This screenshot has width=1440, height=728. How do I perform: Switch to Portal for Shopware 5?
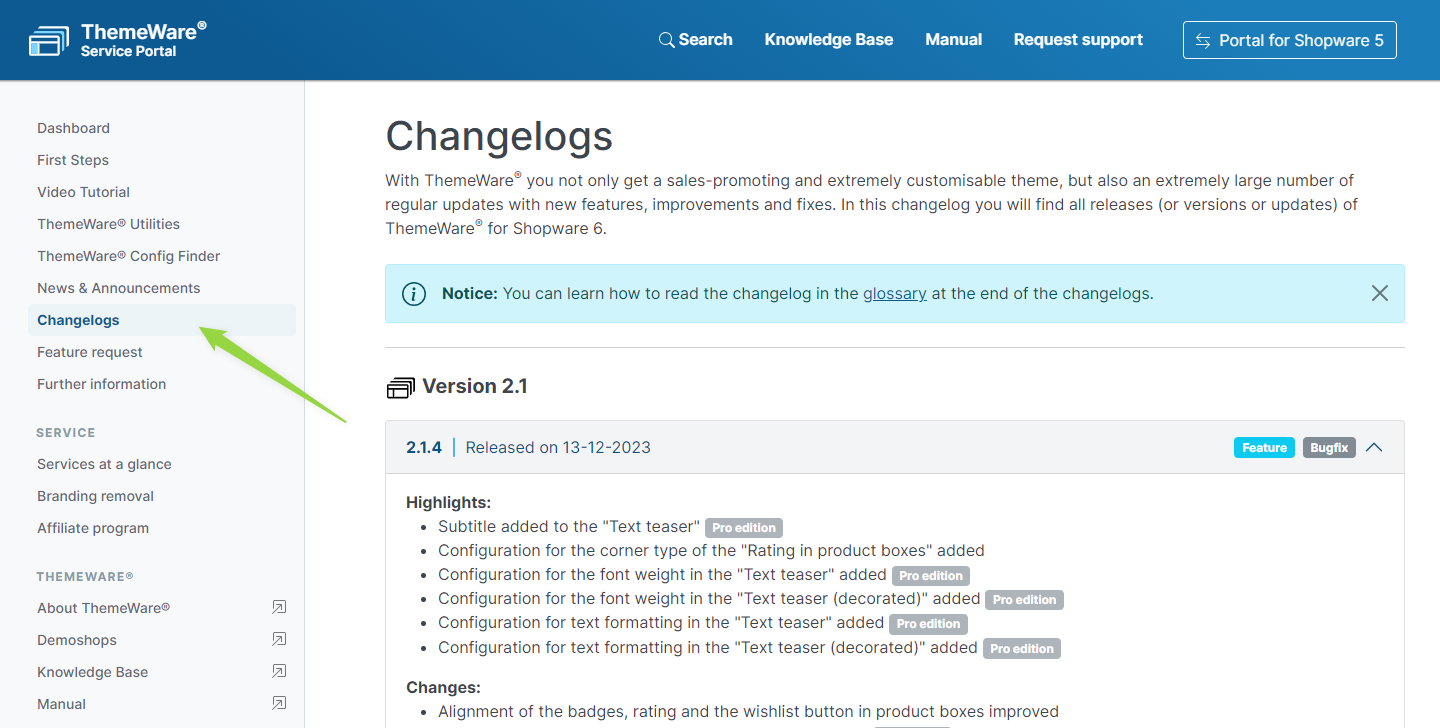pyautogui.click(x=1290, y=41)
